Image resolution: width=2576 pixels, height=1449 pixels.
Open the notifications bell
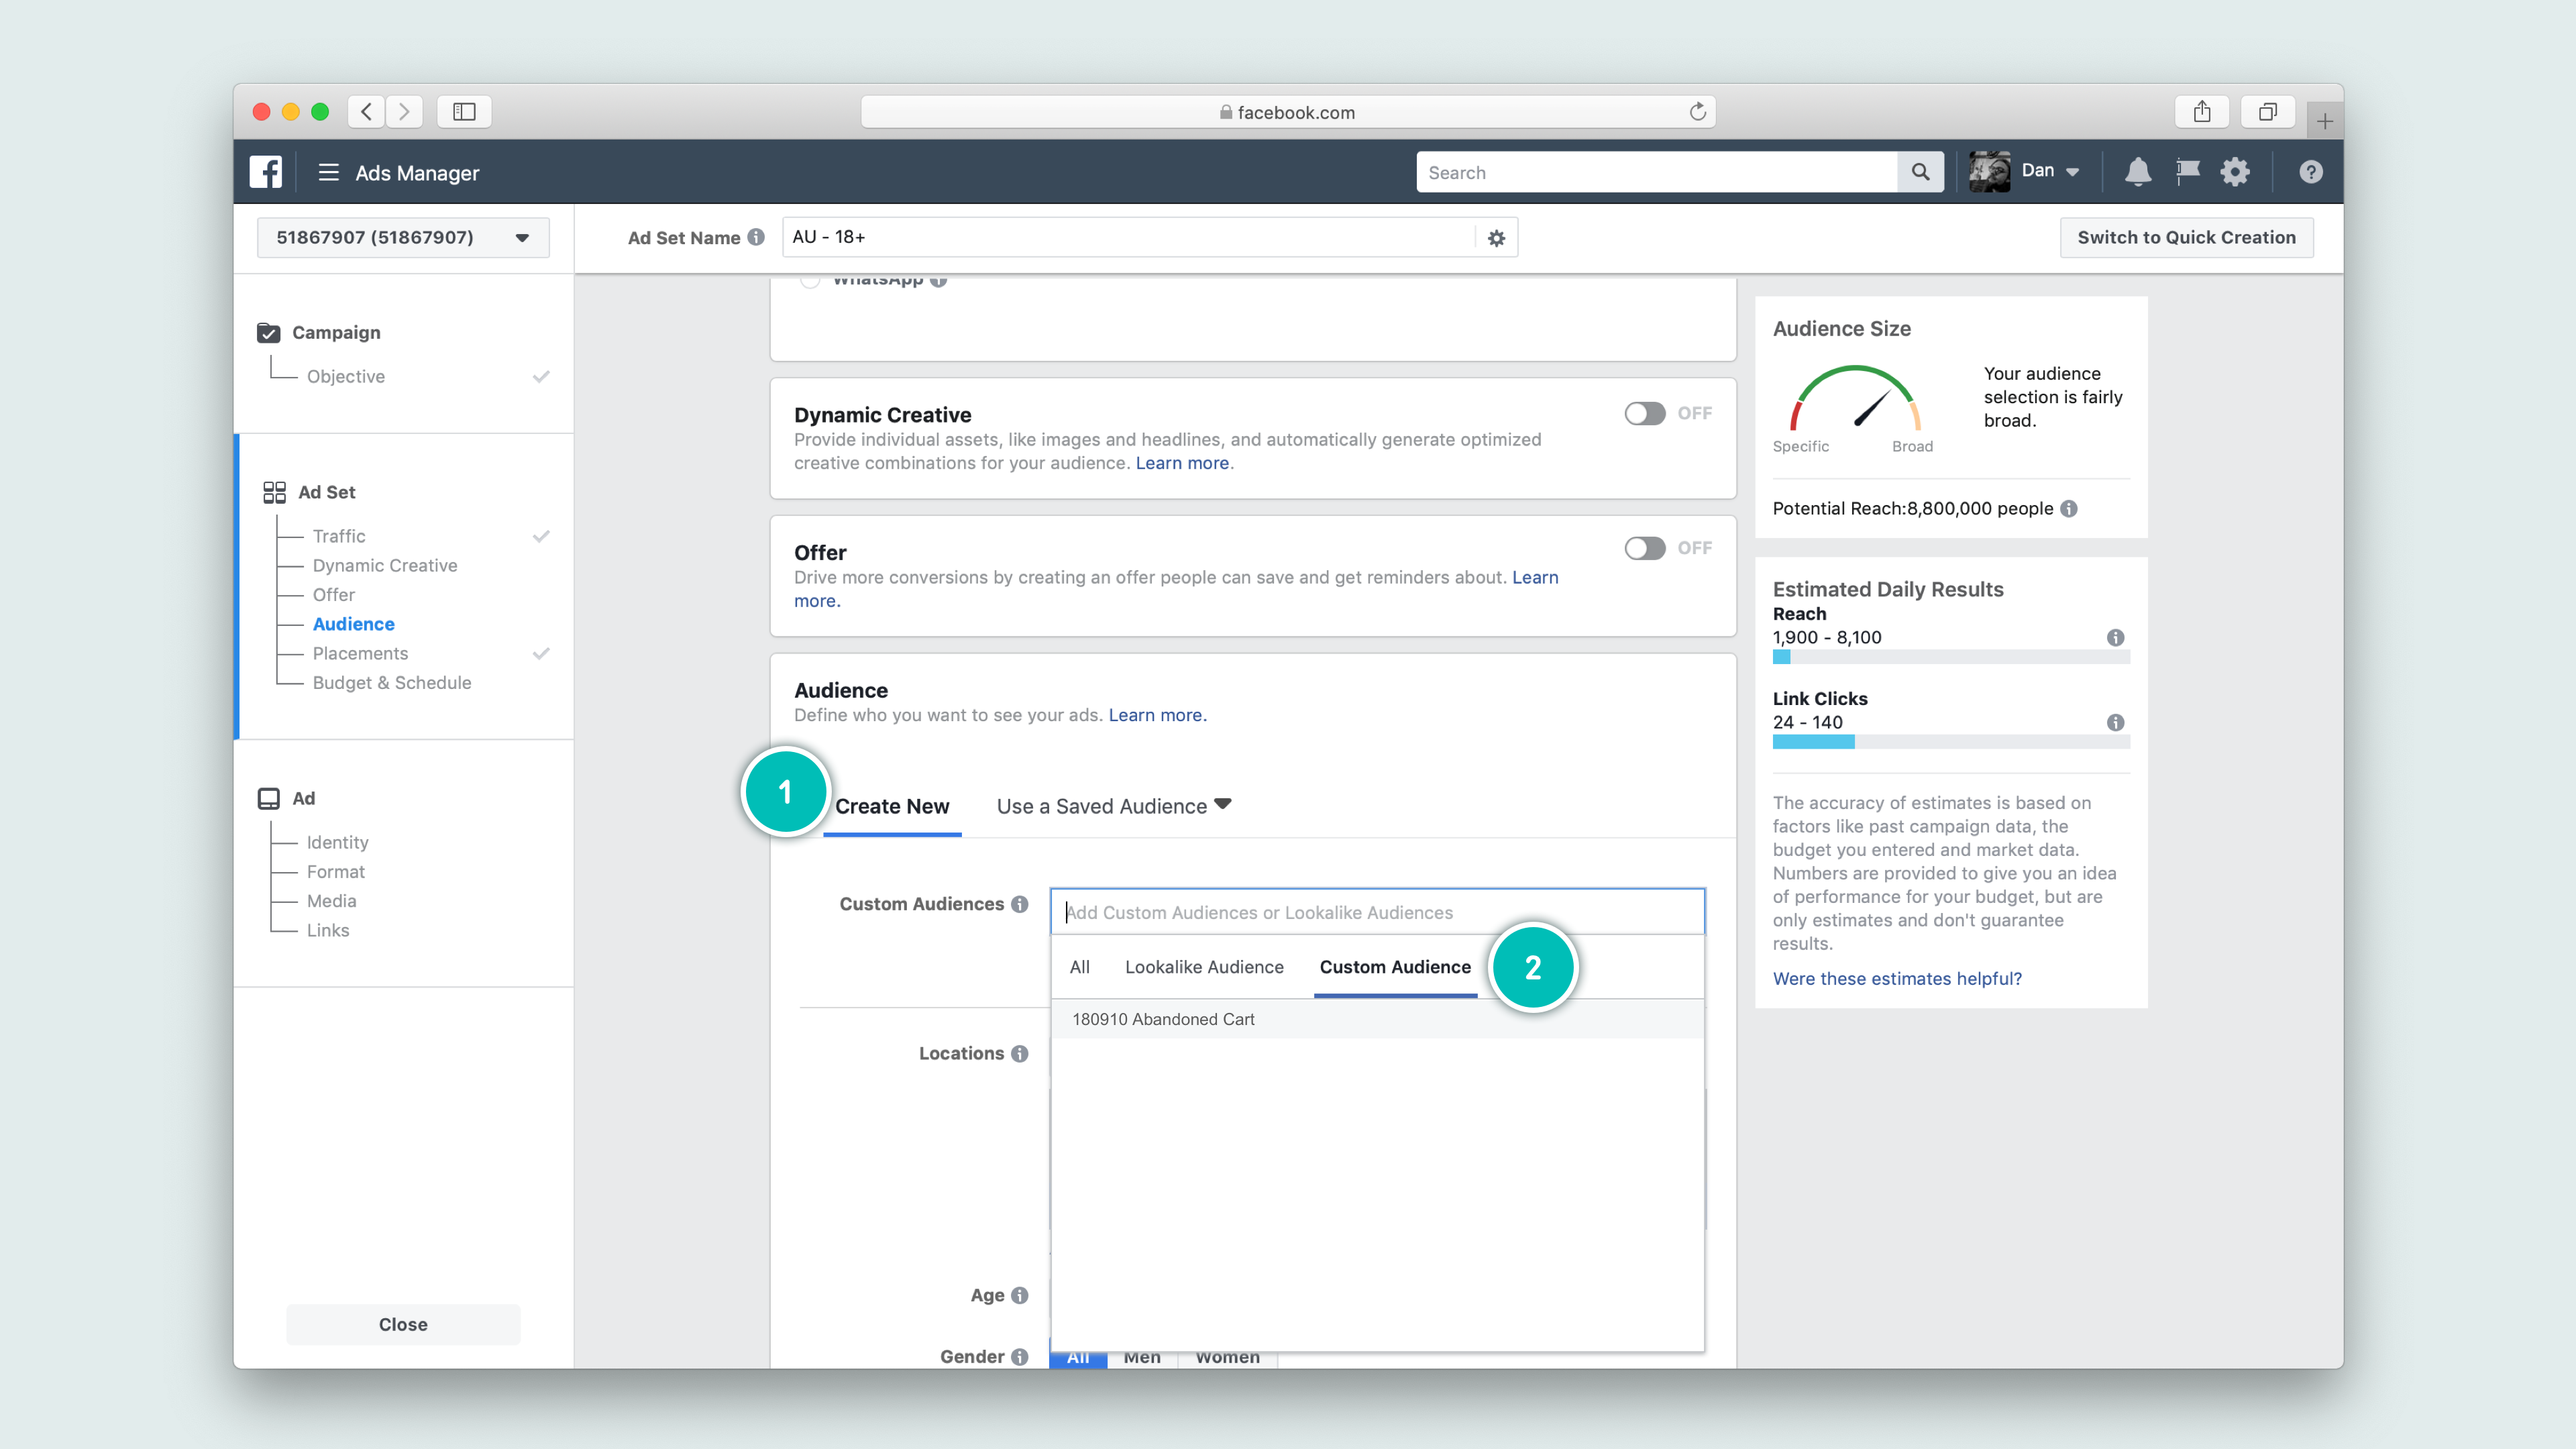pos(2137,172)
